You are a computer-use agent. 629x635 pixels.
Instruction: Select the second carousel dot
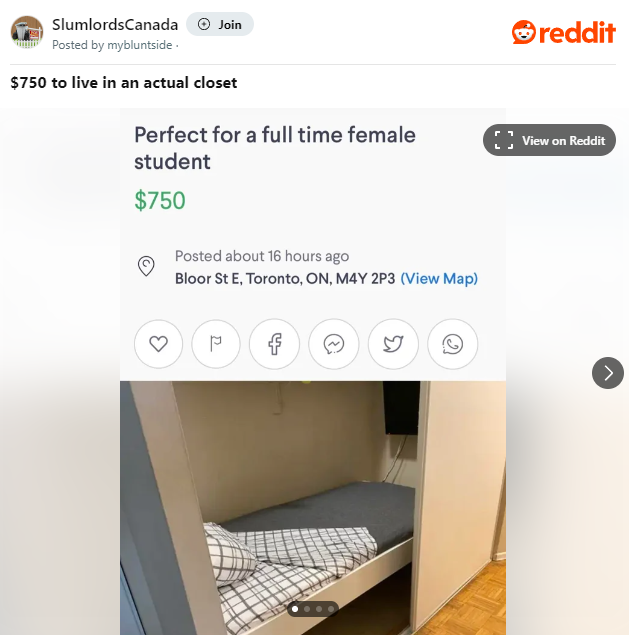pos(307,609)
